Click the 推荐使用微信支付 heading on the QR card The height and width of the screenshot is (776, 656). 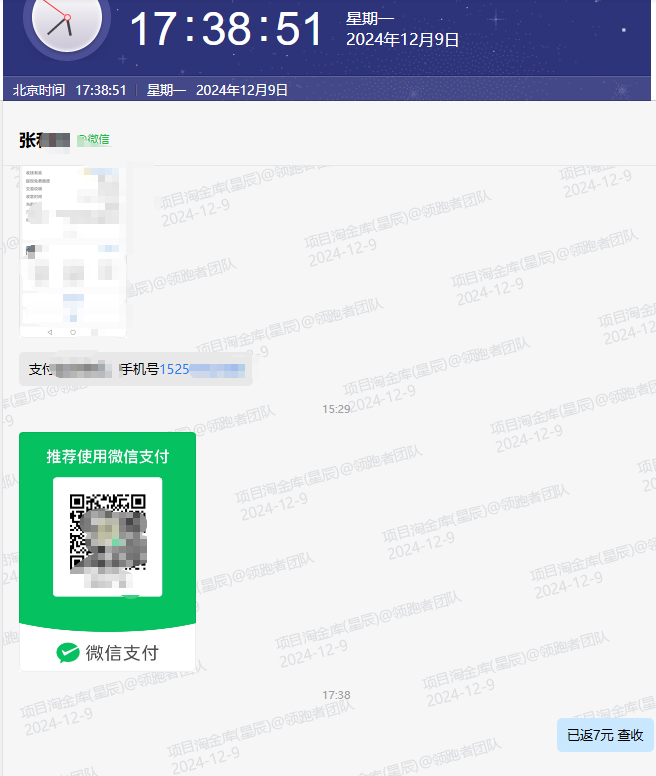107,456
